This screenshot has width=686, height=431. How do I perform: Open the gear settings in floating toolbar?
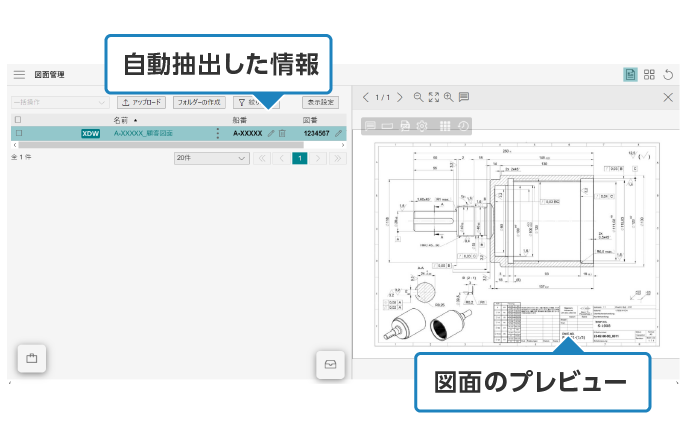(422, 126)
